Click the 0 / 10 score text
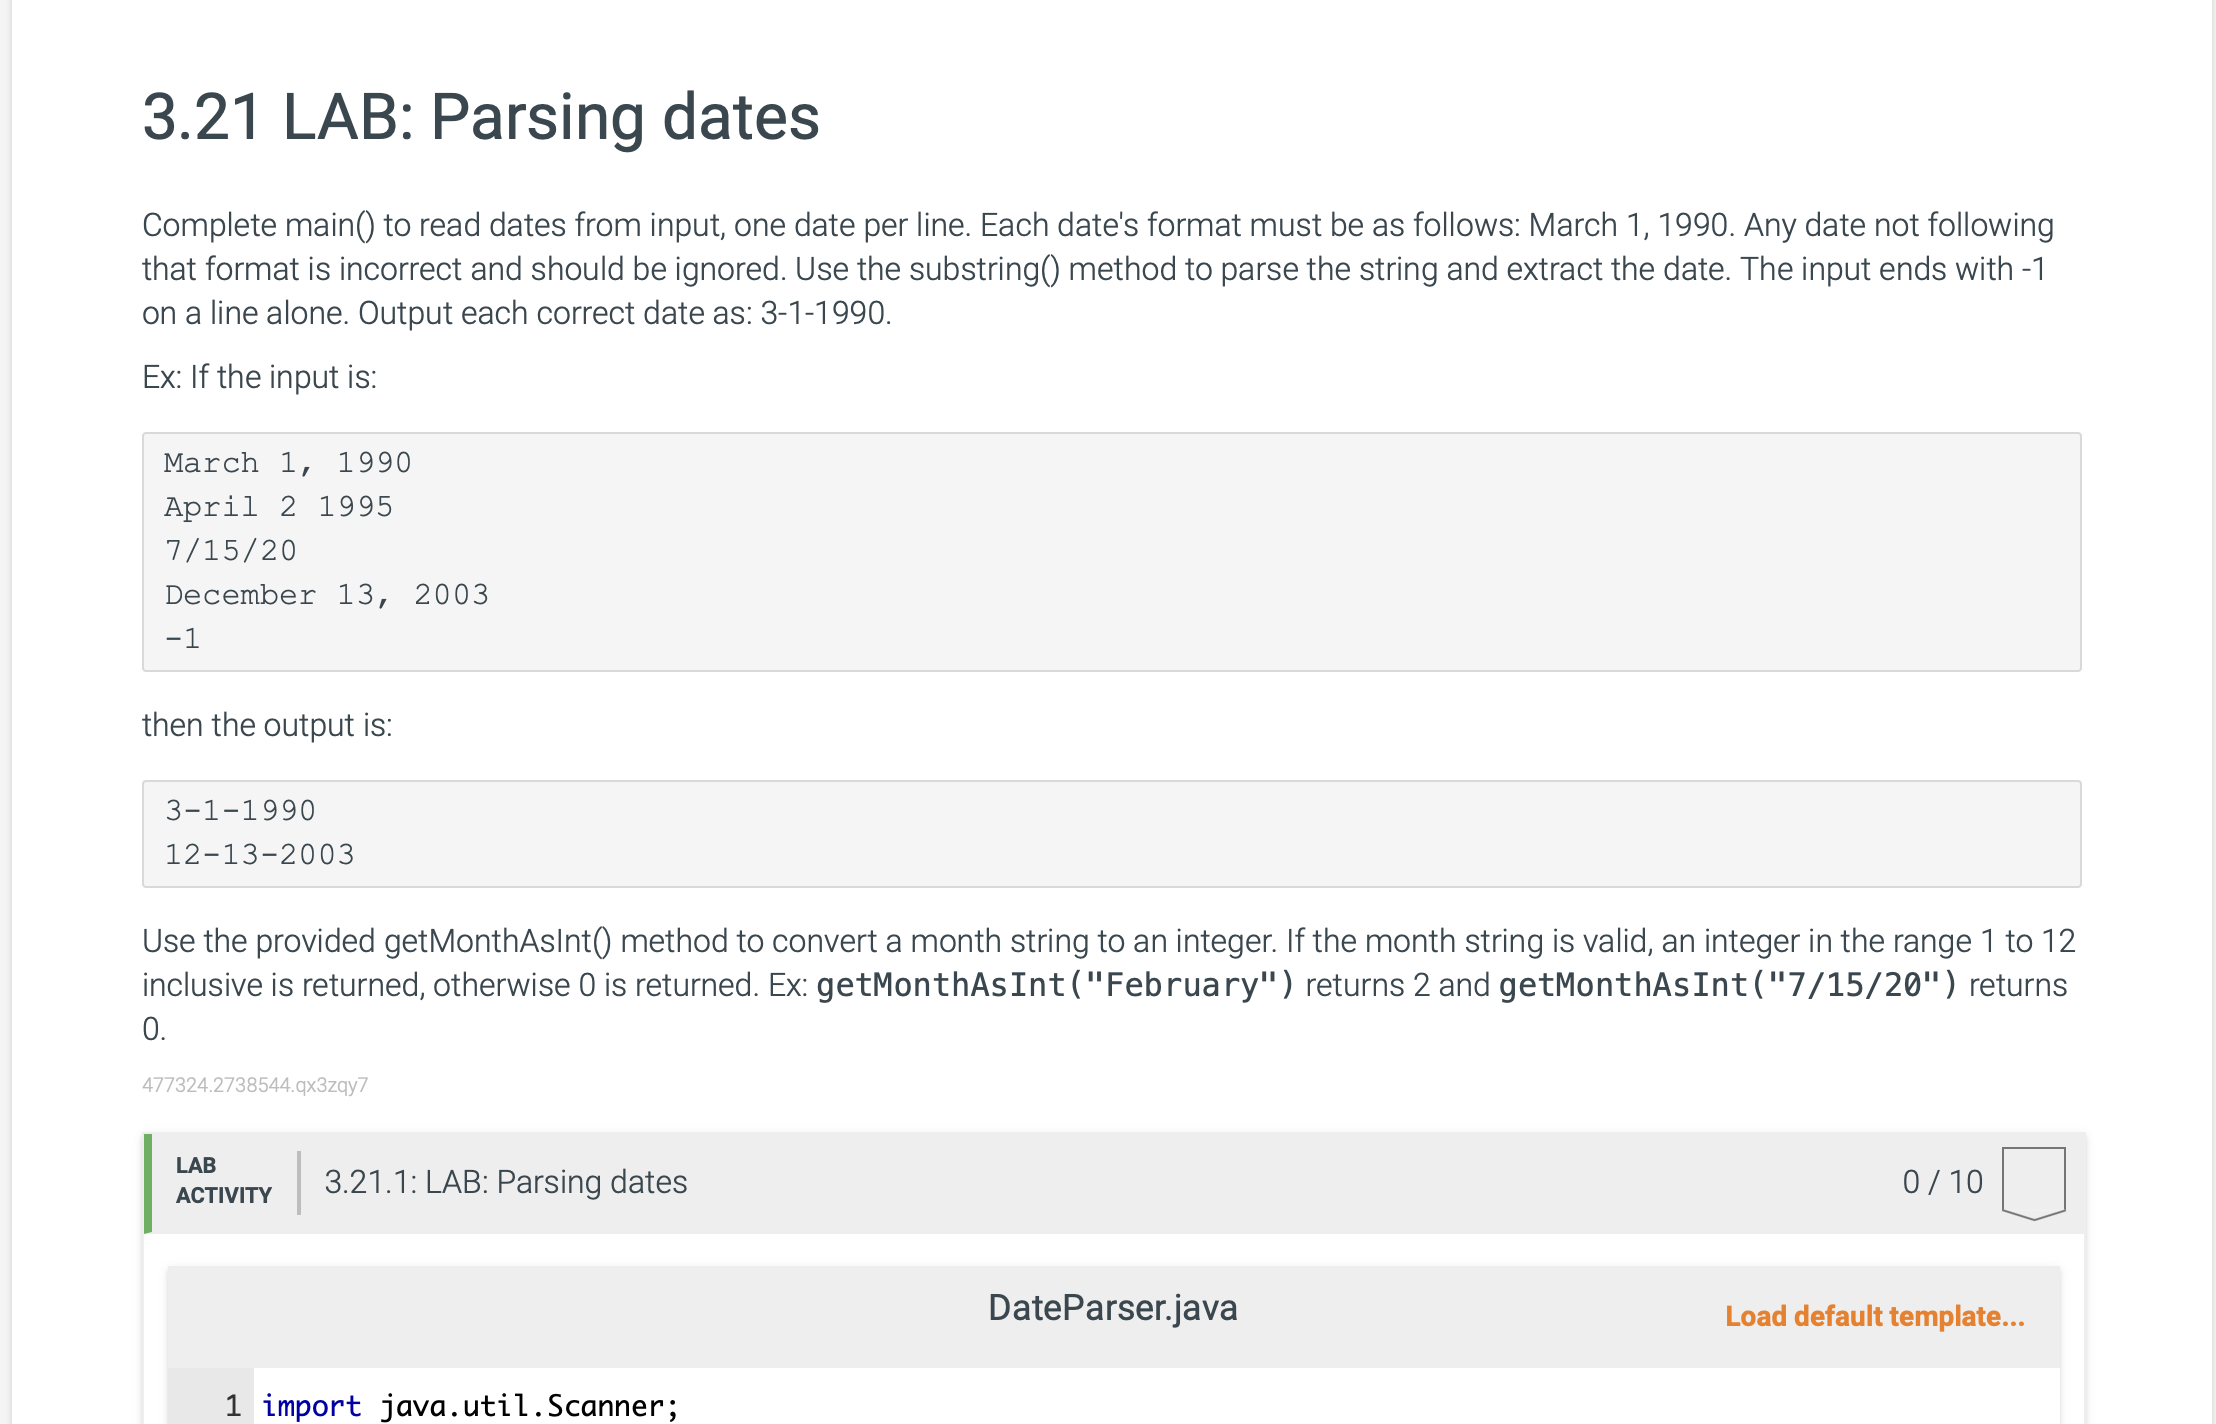This screenshot has width=2216, height=1424. point(1941,1182)
